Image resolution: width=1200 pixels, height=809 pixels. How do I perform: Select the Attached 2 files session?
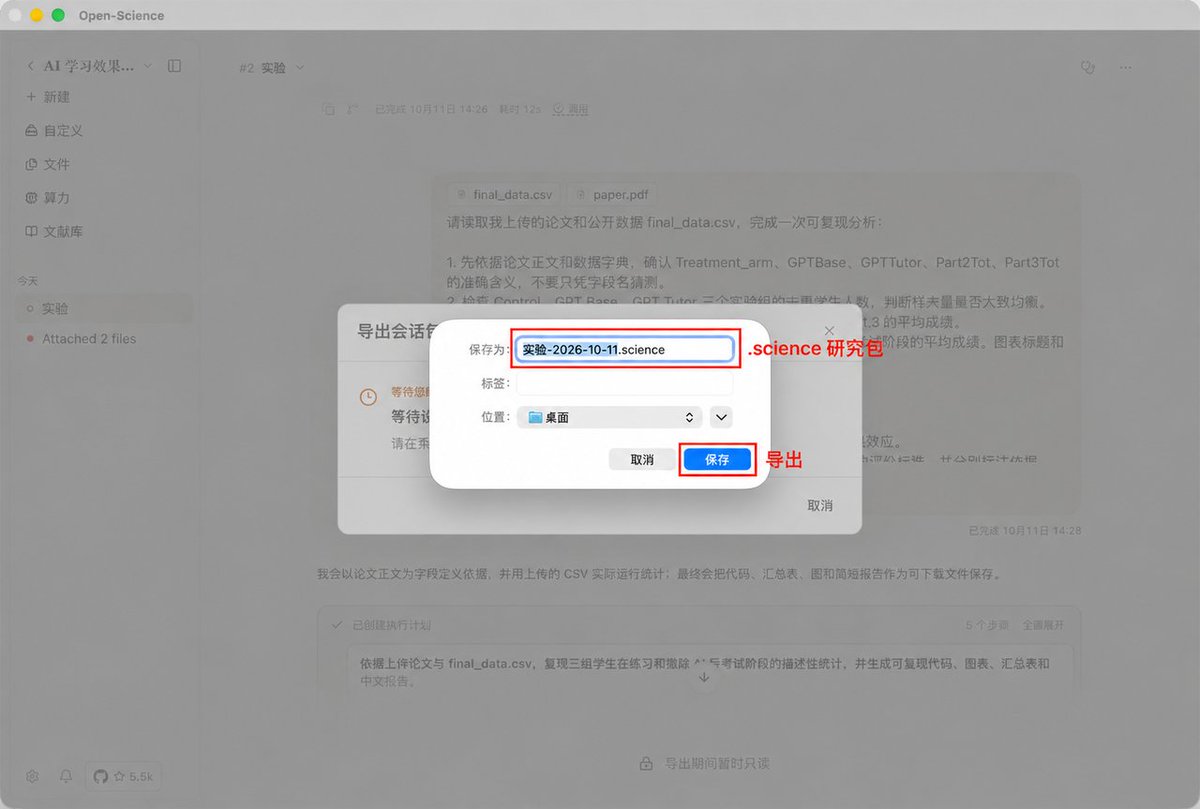(x=107, y=339)
